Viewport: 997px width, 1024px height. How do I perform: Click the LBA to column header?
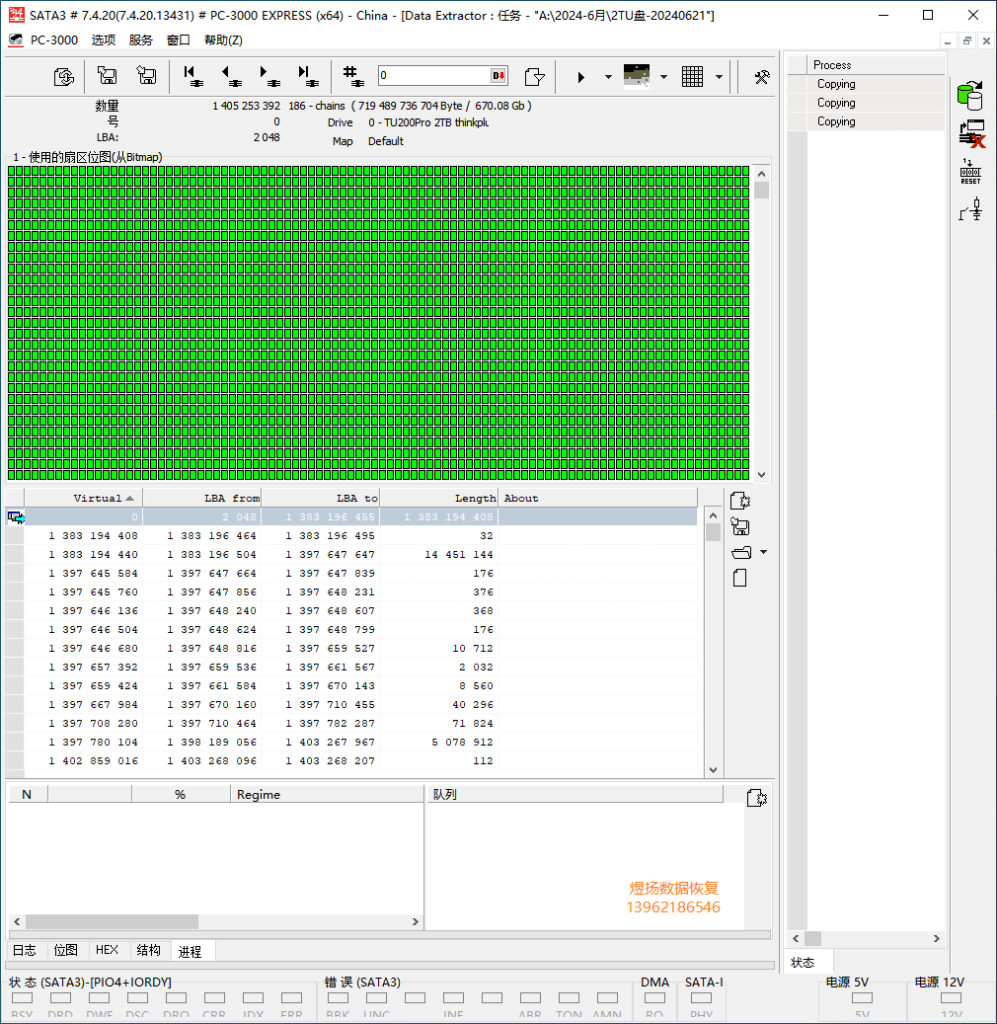[321, 498]
